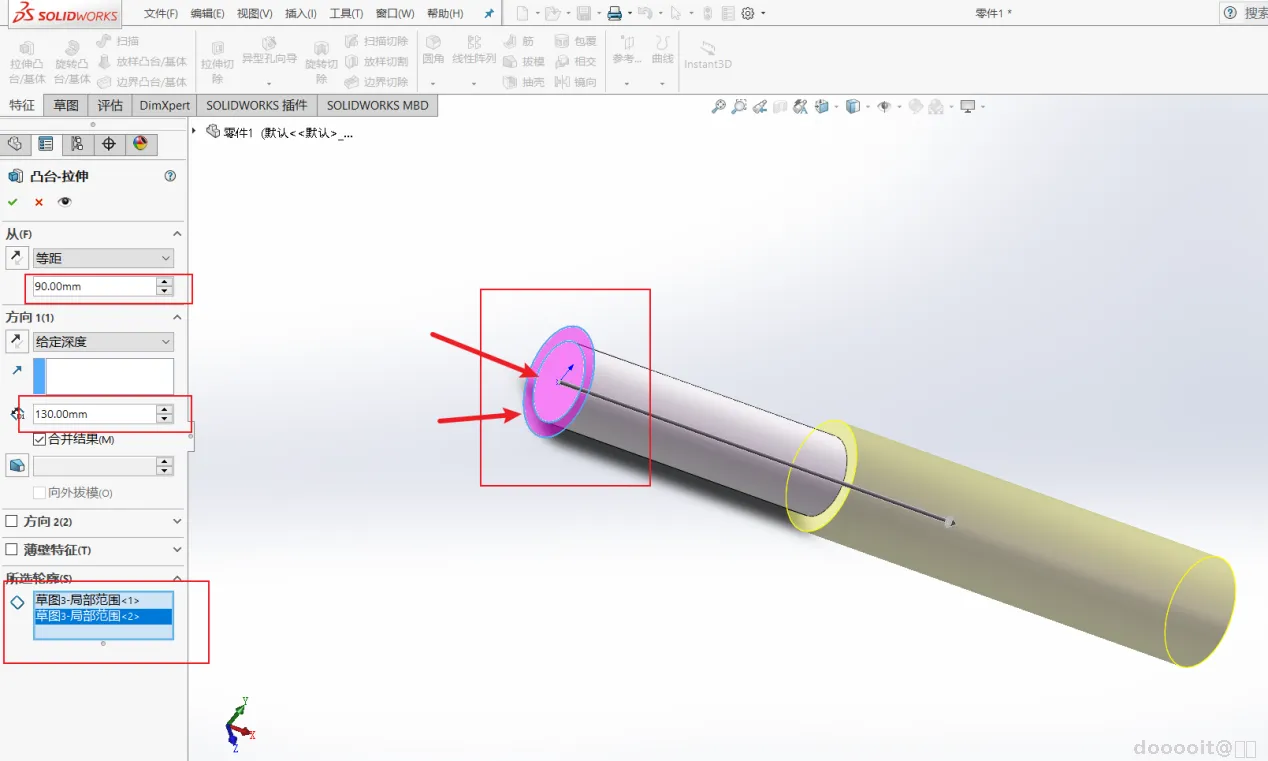This screenshot has width=1268, height=761.
Task: Toggle detailed preview eye icon
Action: [x=65, y=202]
